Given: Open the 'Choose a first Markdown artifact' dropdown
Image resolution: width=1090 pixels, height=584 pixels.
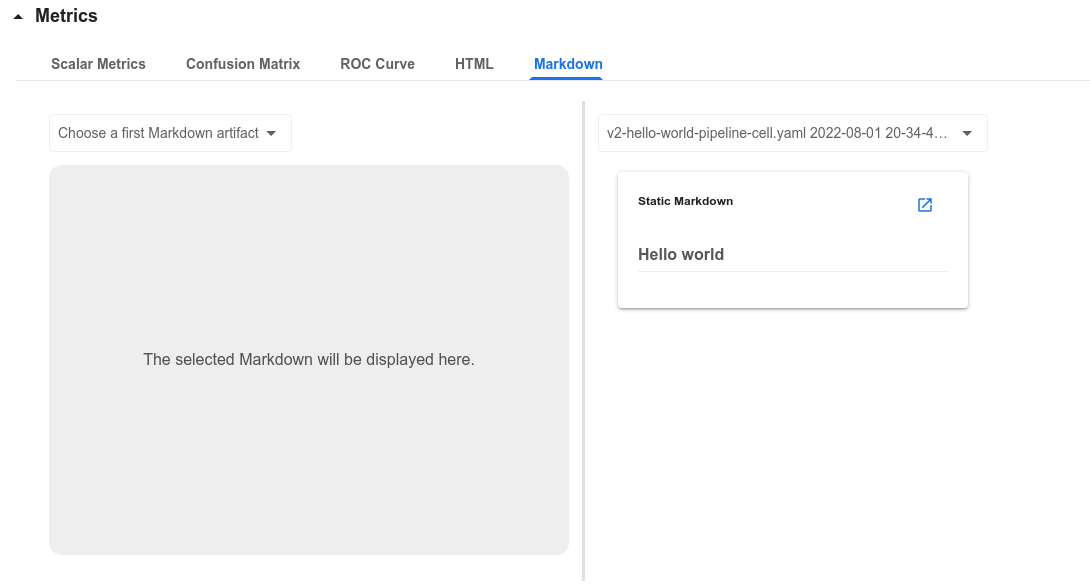Looking at the screenshot, I should pos(158,133).
